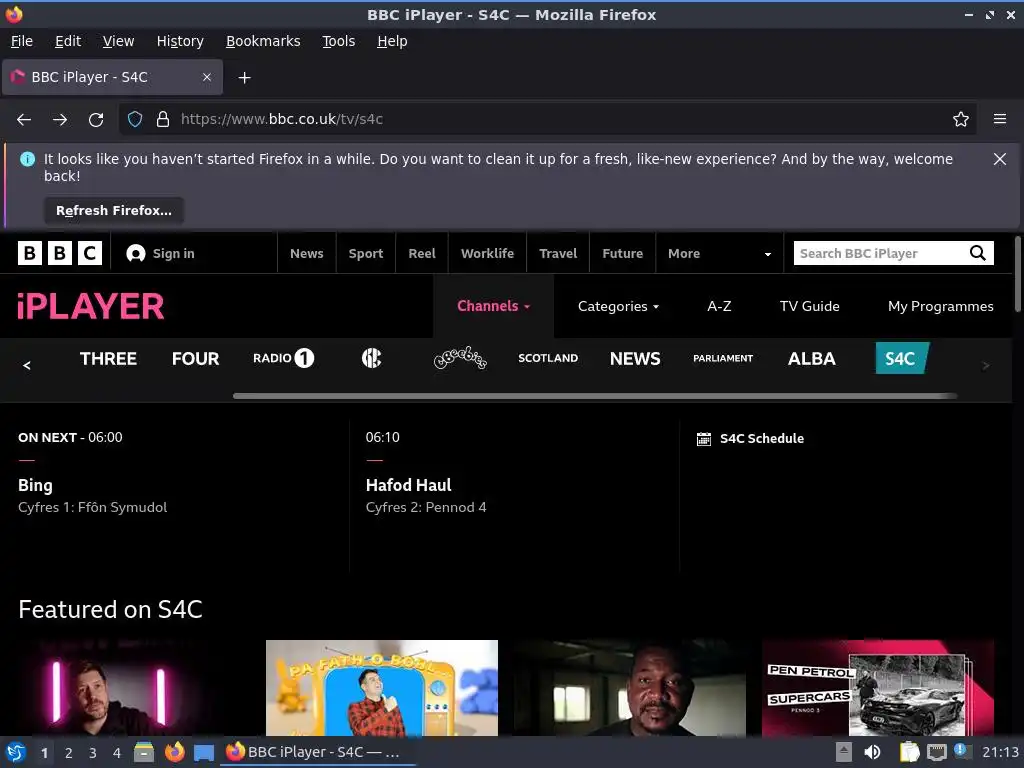This screenshot has height=768, width=1024.
Task: Switch to workspace 2 in taskbar
Action: [x=69, y=753]
